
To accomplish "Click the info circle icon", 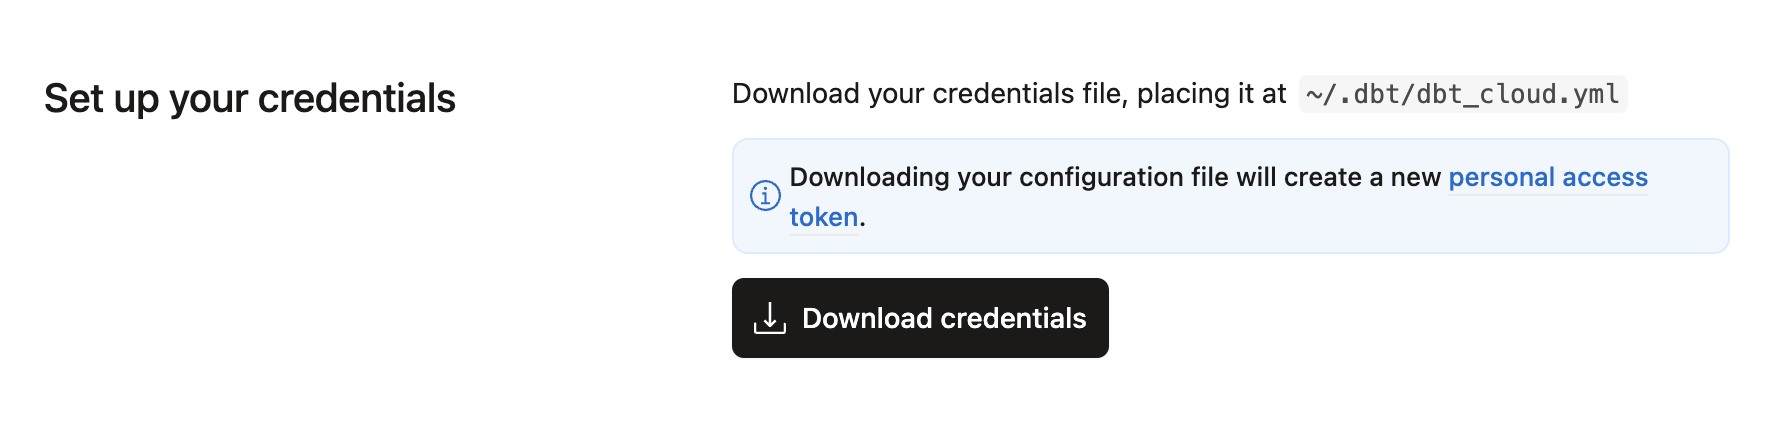I will (x=765, y=196).
